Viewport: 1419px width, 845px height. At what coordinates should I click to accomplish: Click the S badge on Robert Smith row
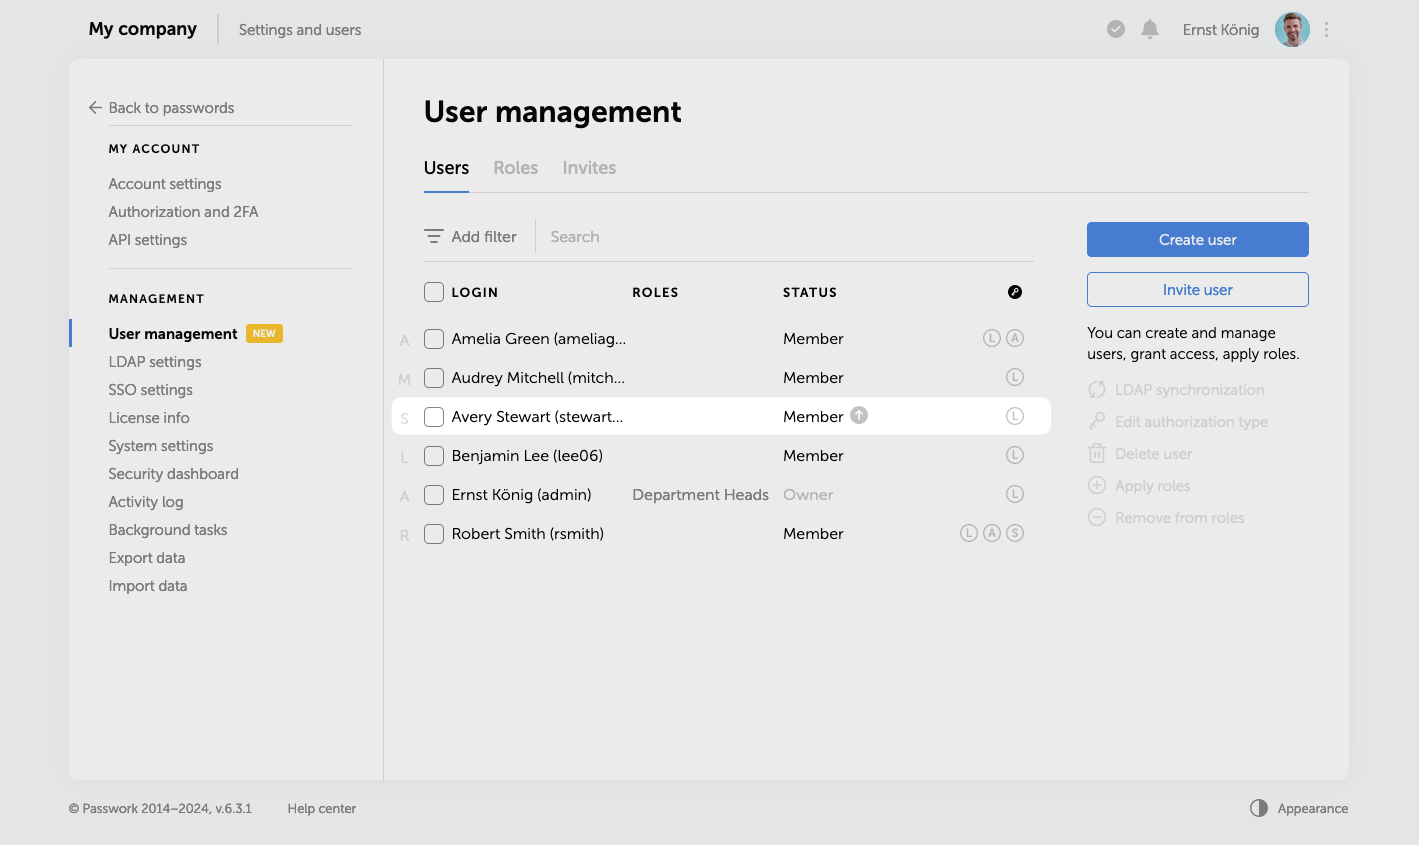(x=1015, y=533)
